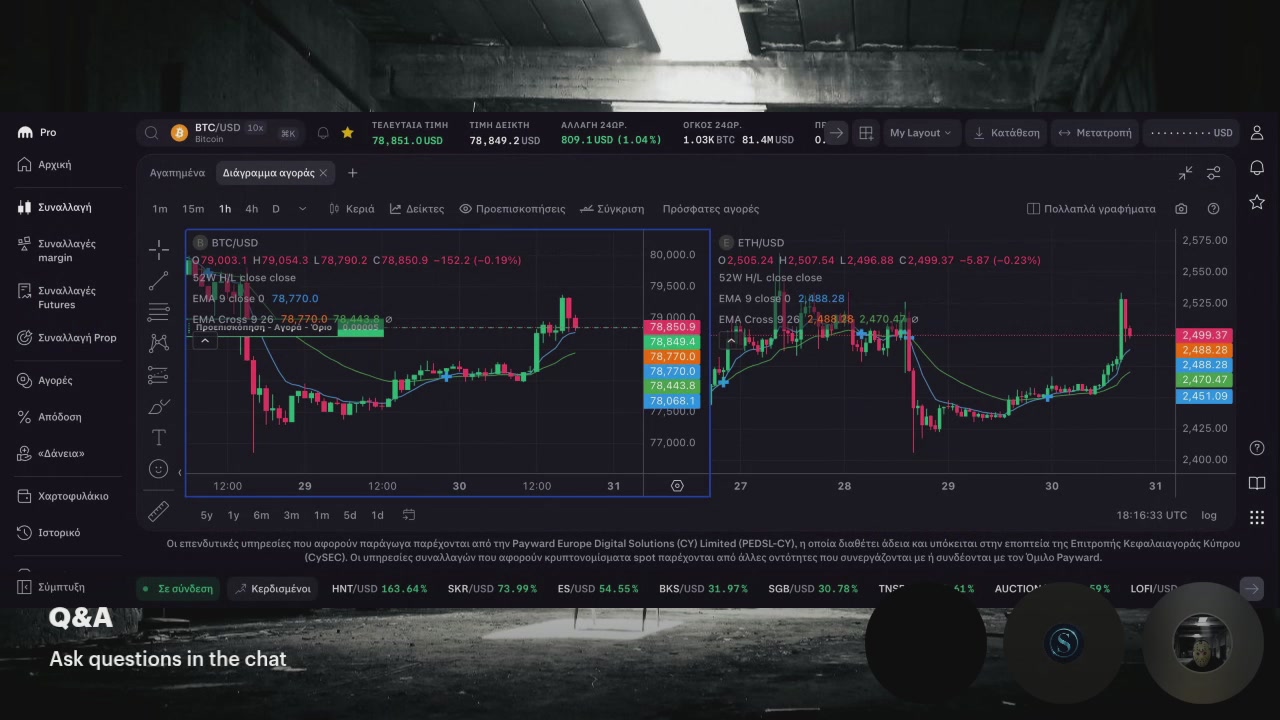The image size is (1280, 720).
Task: Select the Fibonacci lines drawing tool
Action: pos(158,312)
